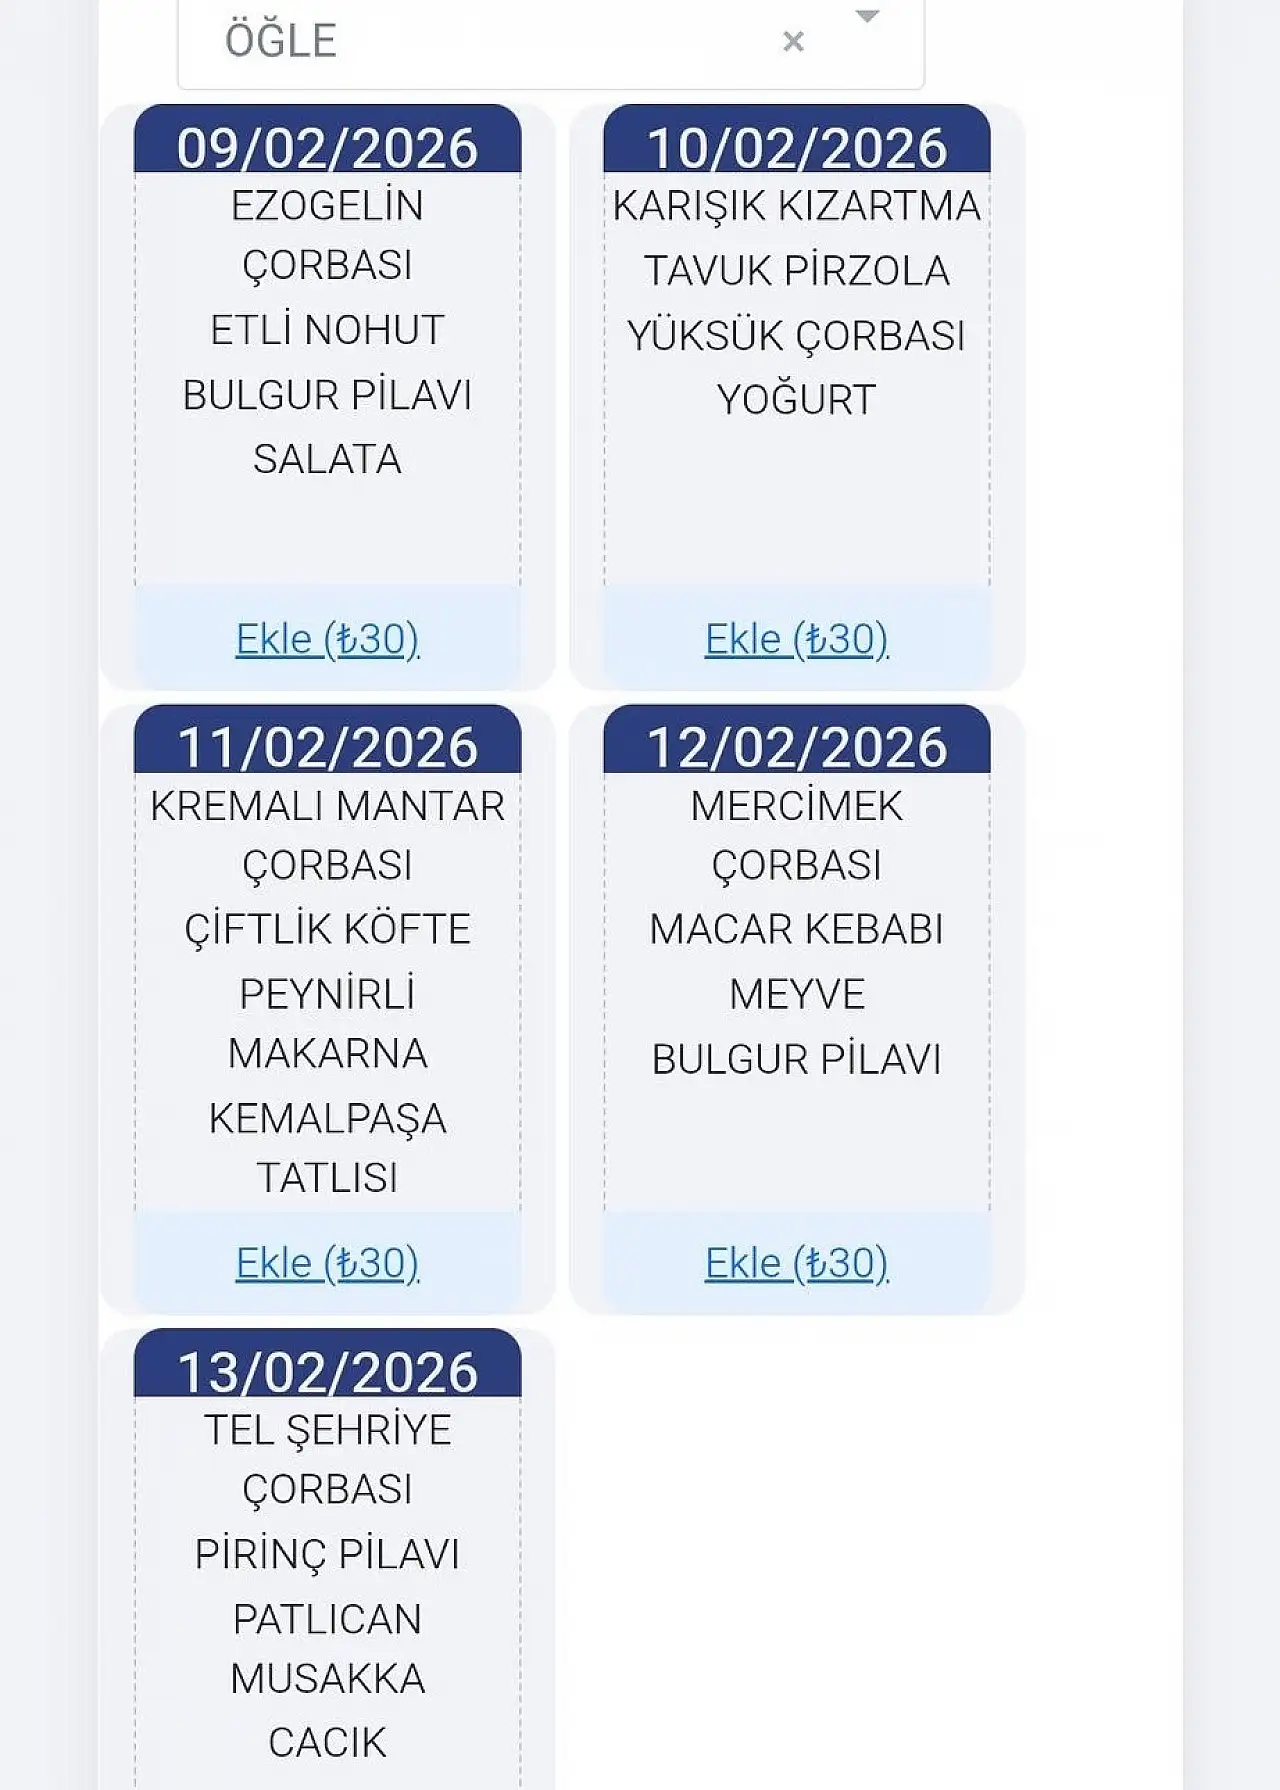Viewport: 1280px width, 1790px height.
Task: Select the 13/02/2026 date header
Action: [x=327, y=1370]
